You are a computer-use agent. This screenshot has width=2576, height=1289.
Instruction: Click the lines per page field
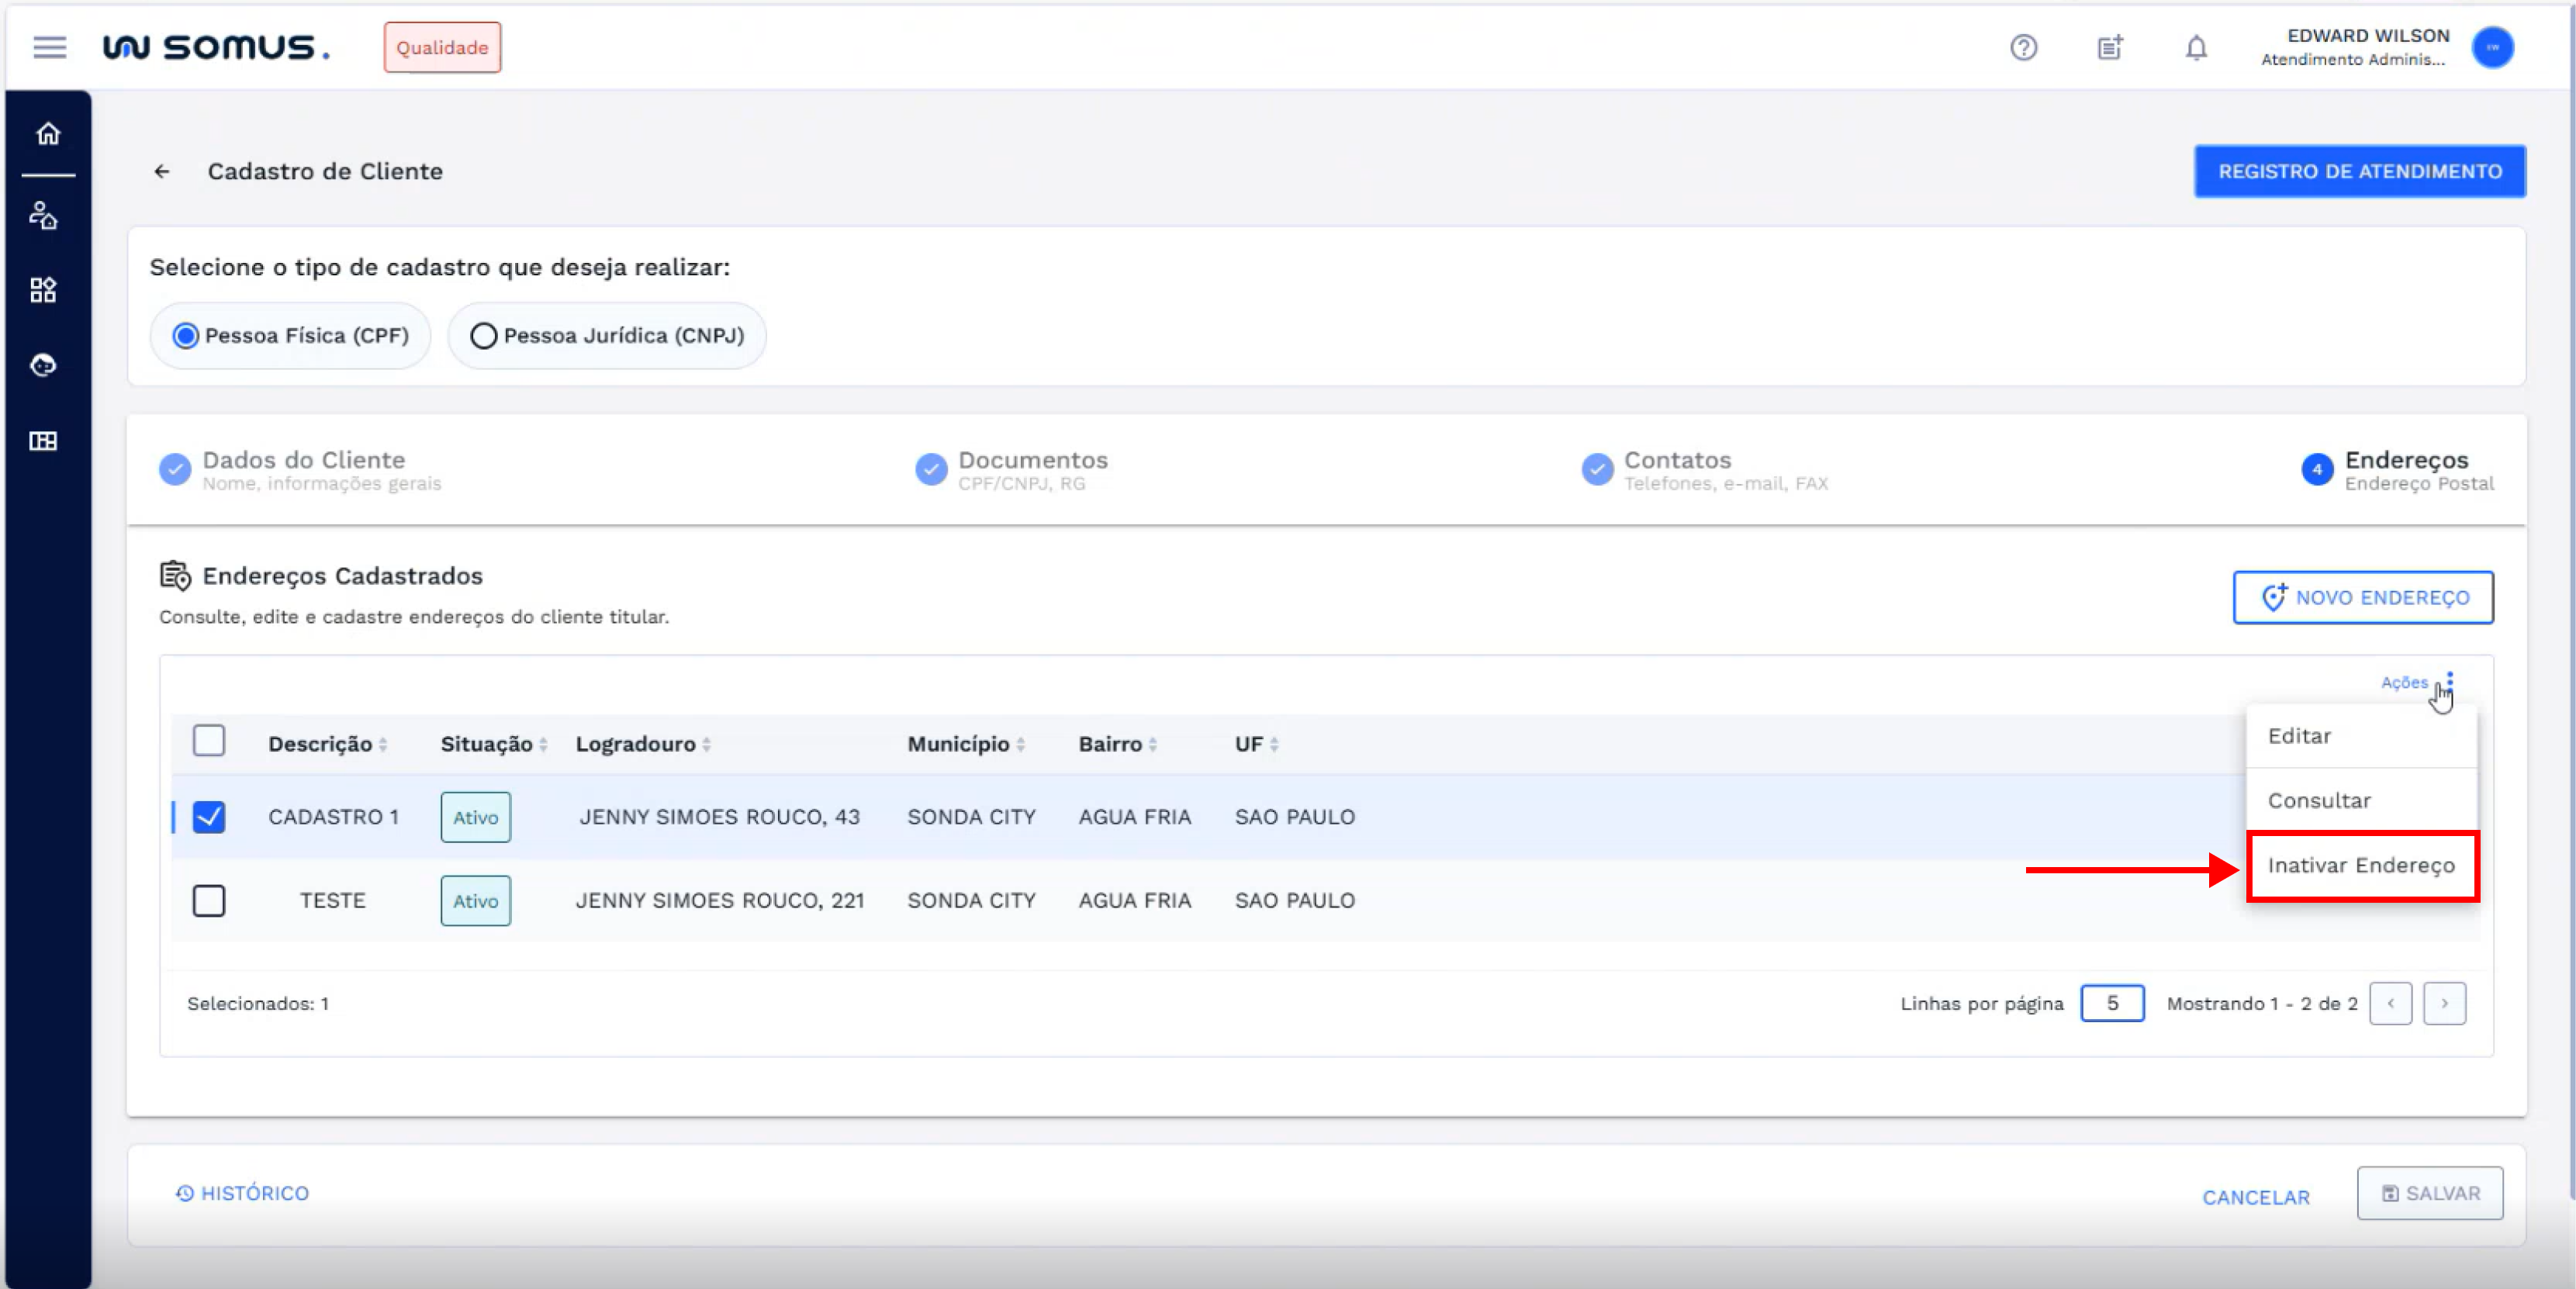pos(2111,1004)
